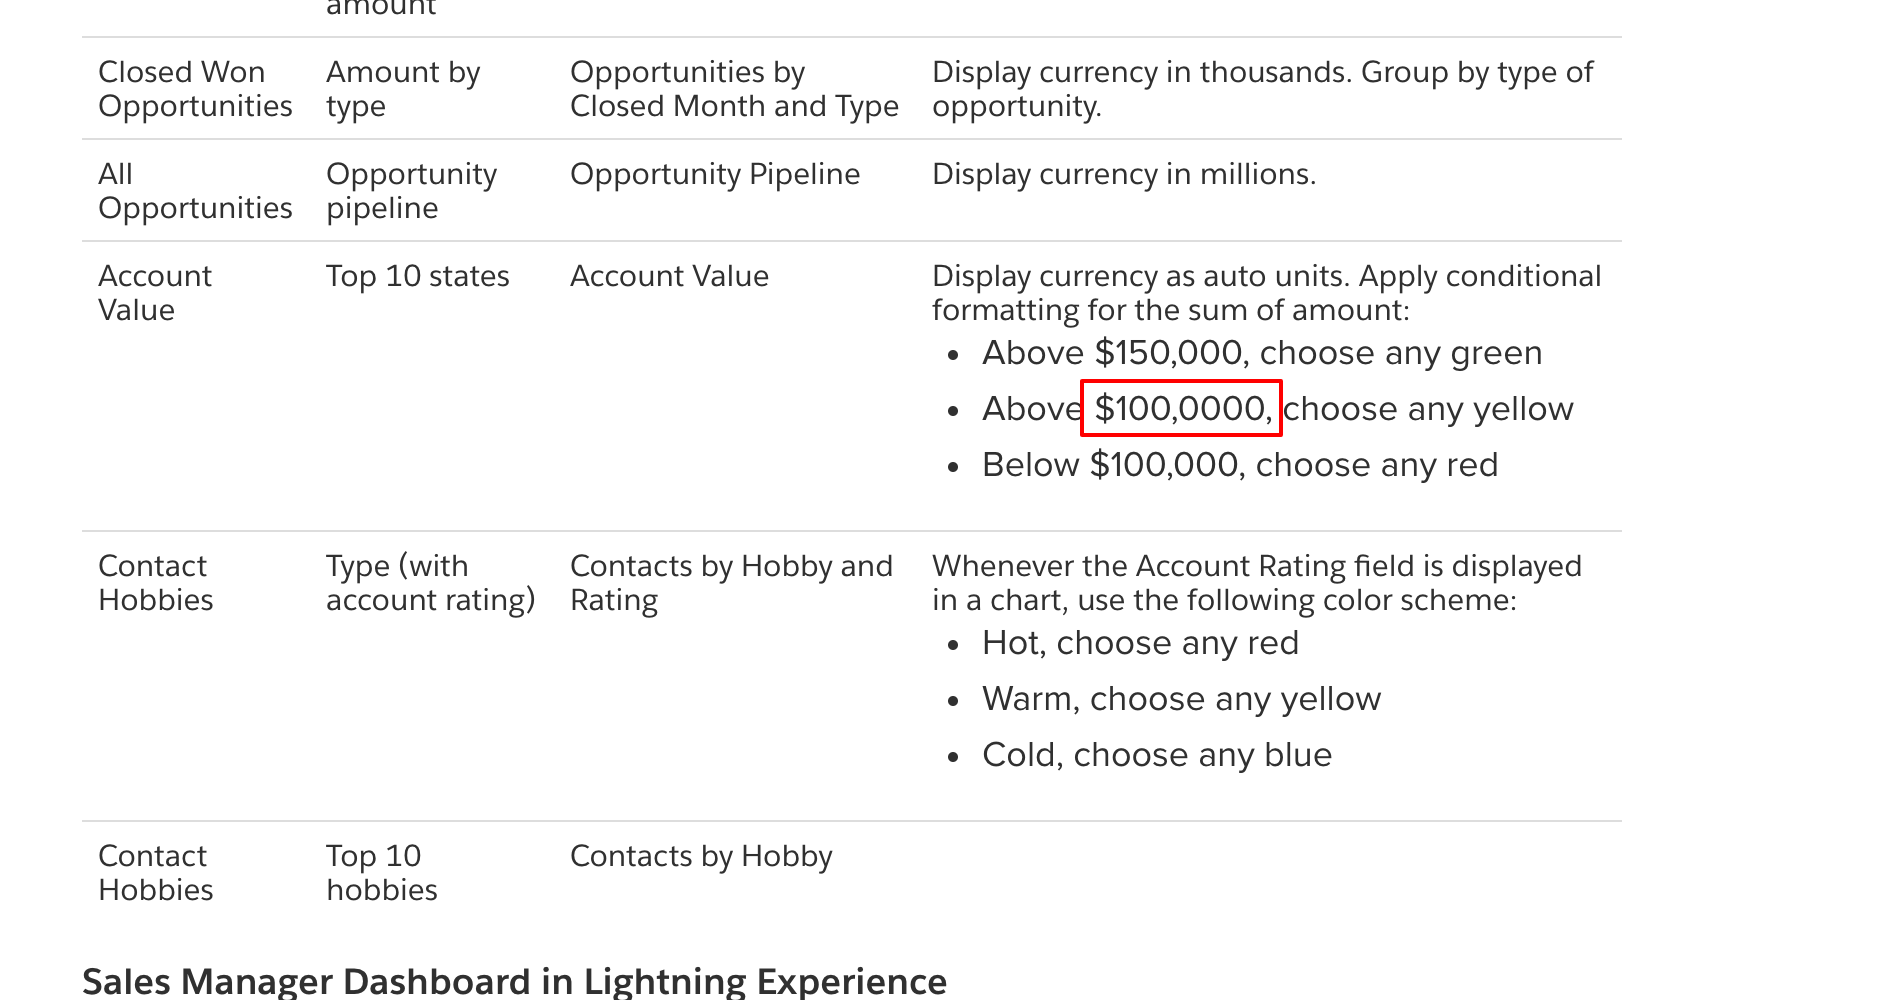The width and height of the screenshot is (1880, 1000).
Task: Click 'Amount by type' cell text
Action: 402,89
